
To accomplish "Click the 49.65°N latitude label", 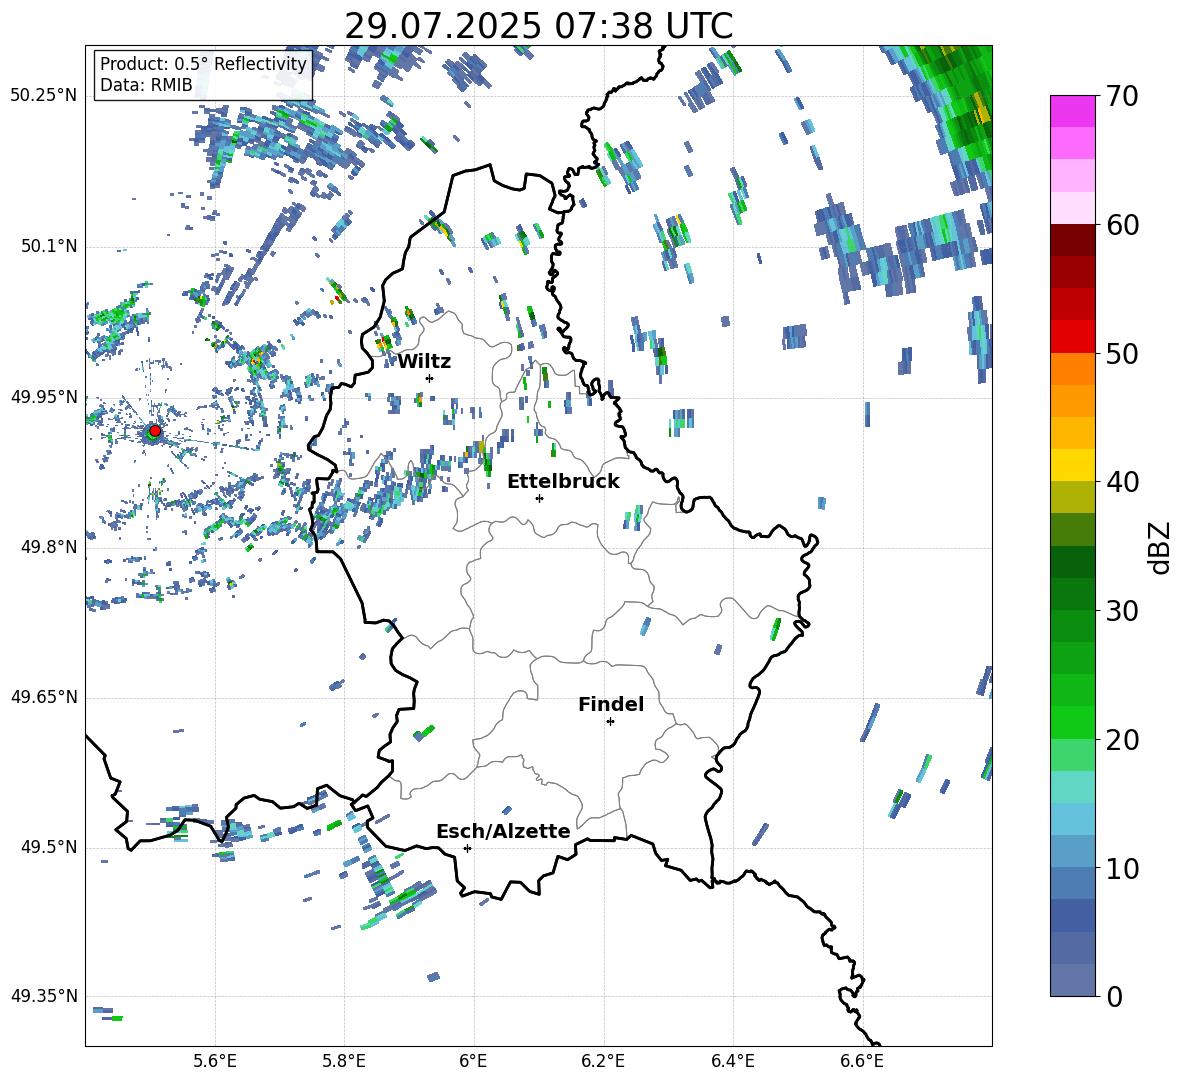I will point(44,697).
